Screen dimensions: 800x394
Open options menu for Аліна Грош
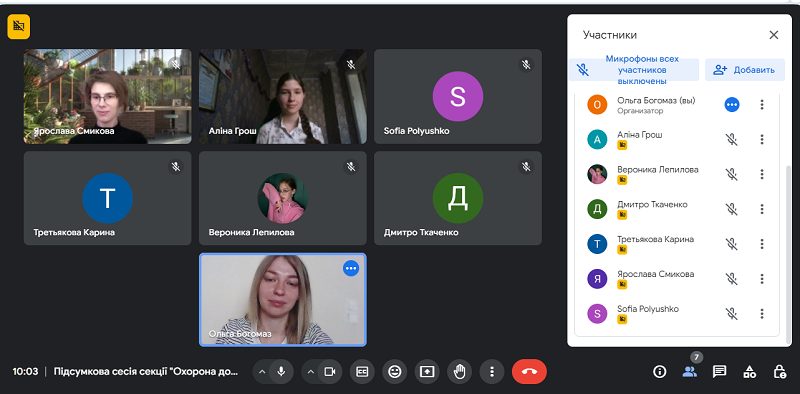pos(762,139)
